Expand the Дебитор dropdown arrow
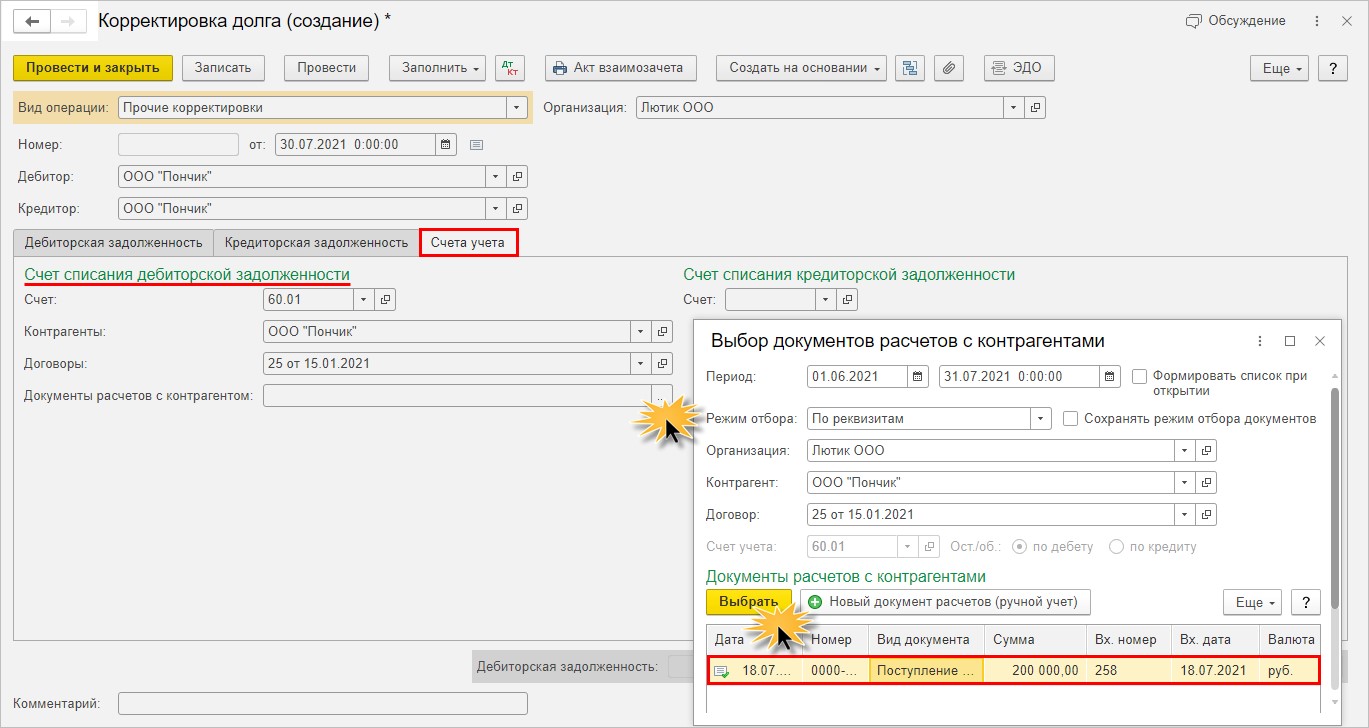This screenshot has width=1369, height=728. pyautogui.click(x=496, y=177)
